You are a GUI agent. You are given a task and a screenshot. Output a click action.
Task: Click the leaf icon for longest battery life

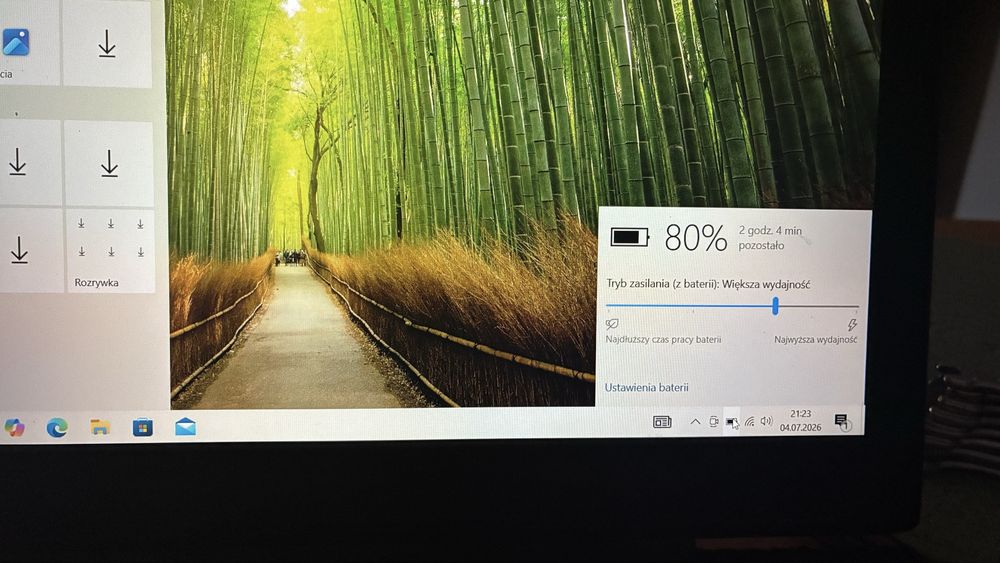point(612,324)
